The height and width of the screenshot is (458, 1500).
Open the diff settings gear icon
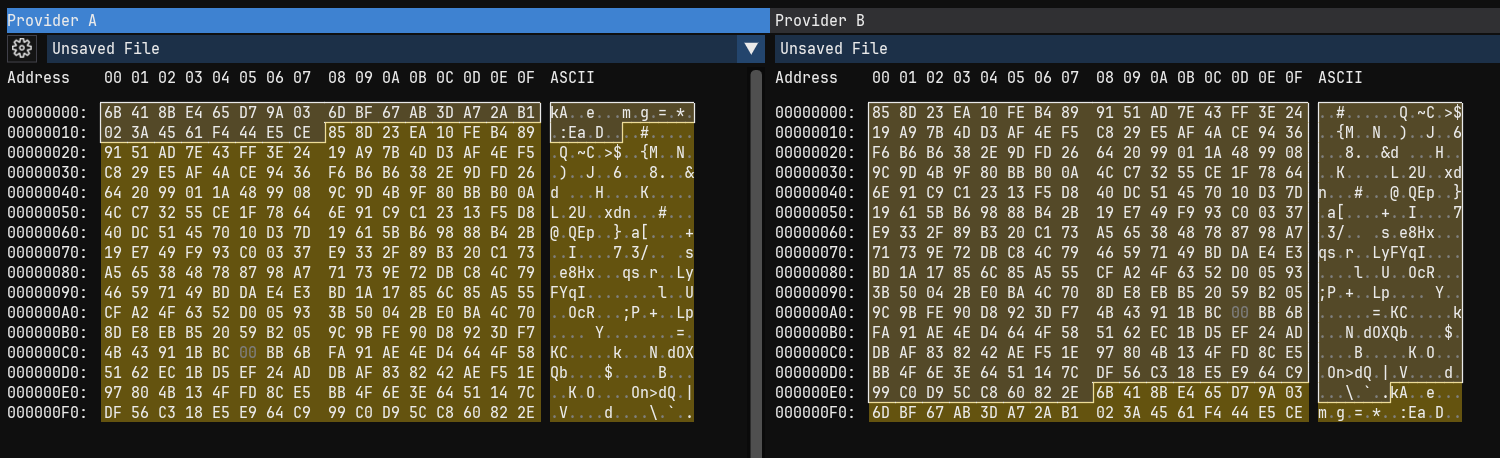coord(22,48)
